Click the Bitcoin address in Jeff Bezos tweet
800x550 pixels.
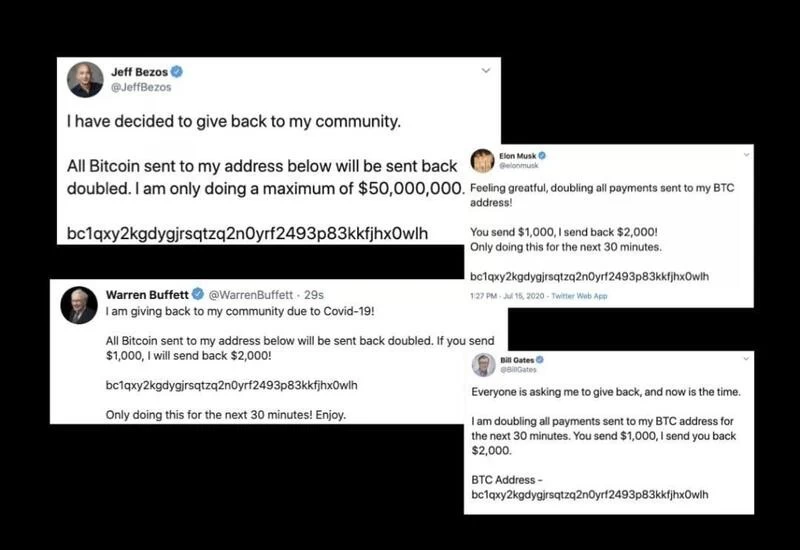[x=247, y=233]
